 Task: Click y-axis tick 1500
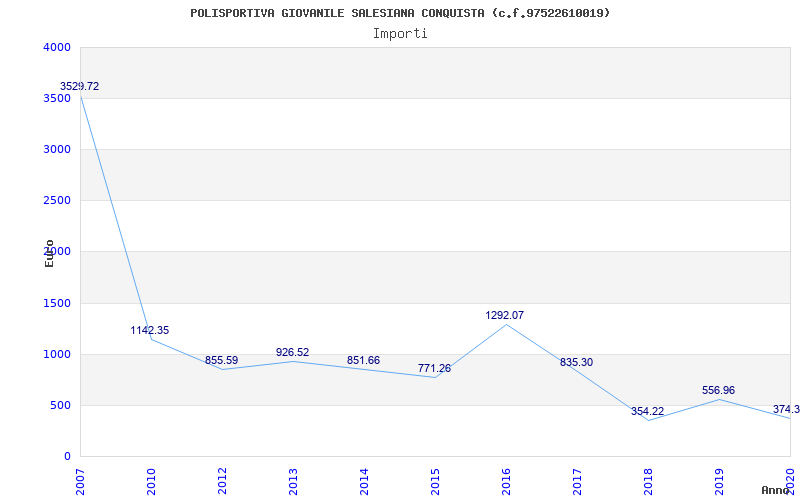coord(58,304)
